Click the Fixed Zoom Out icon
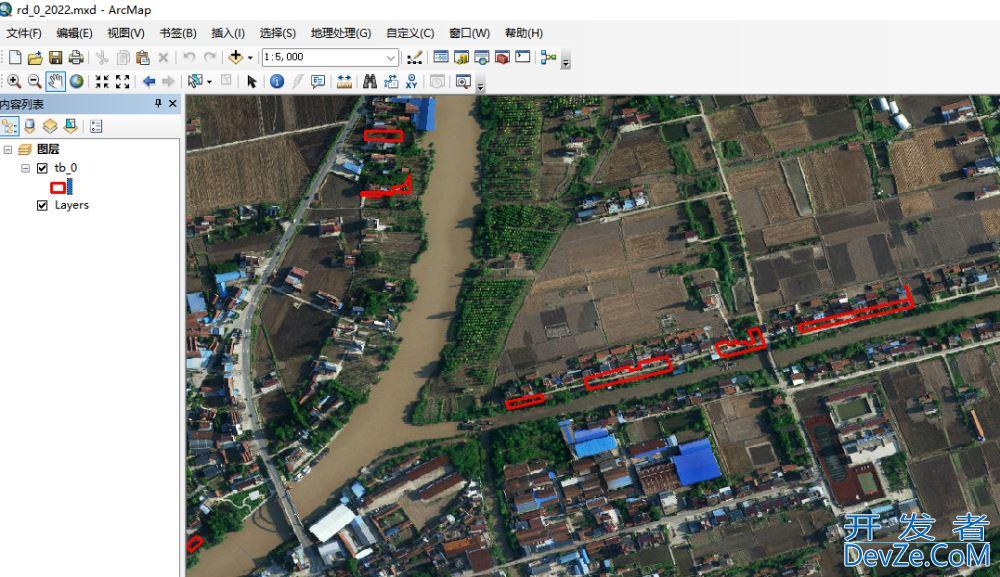Image resolution: width=1000 pixels, height=577 pixels. point(122,82)
